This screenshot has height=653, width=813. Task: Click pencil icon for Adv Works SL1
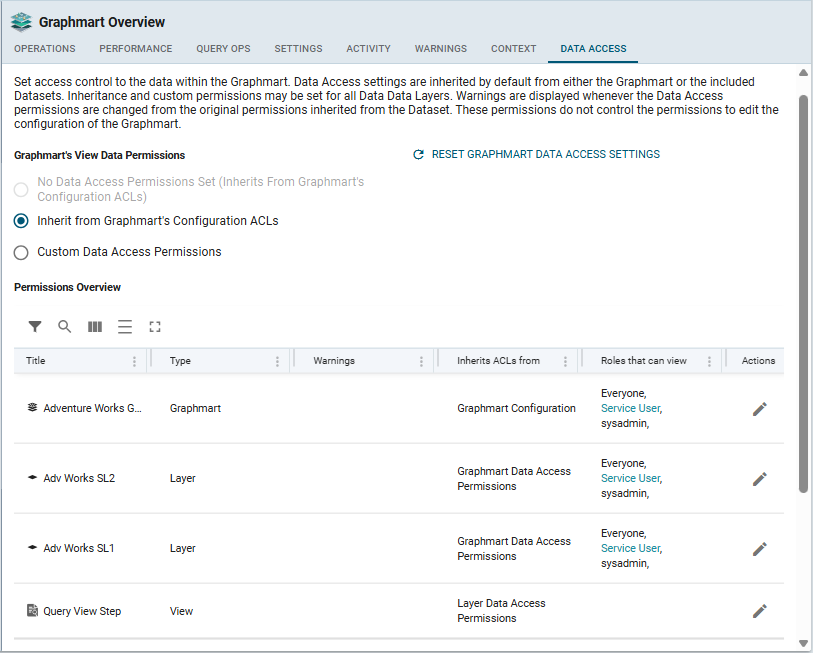tap(759, 549)
